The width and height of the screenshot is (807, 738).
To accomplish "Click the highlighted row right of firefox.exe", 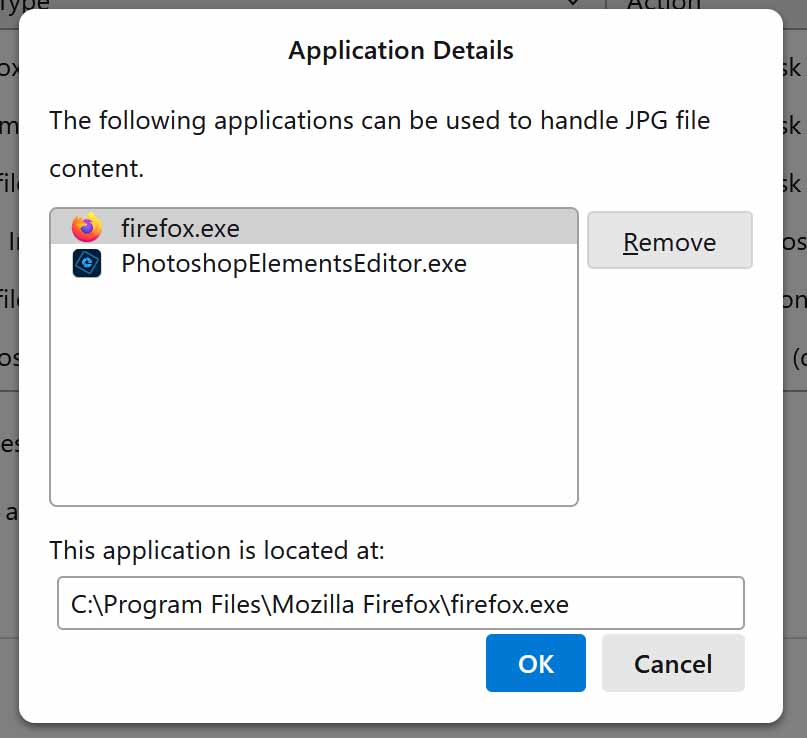I will pyautogui.click(x=420, y=228).
